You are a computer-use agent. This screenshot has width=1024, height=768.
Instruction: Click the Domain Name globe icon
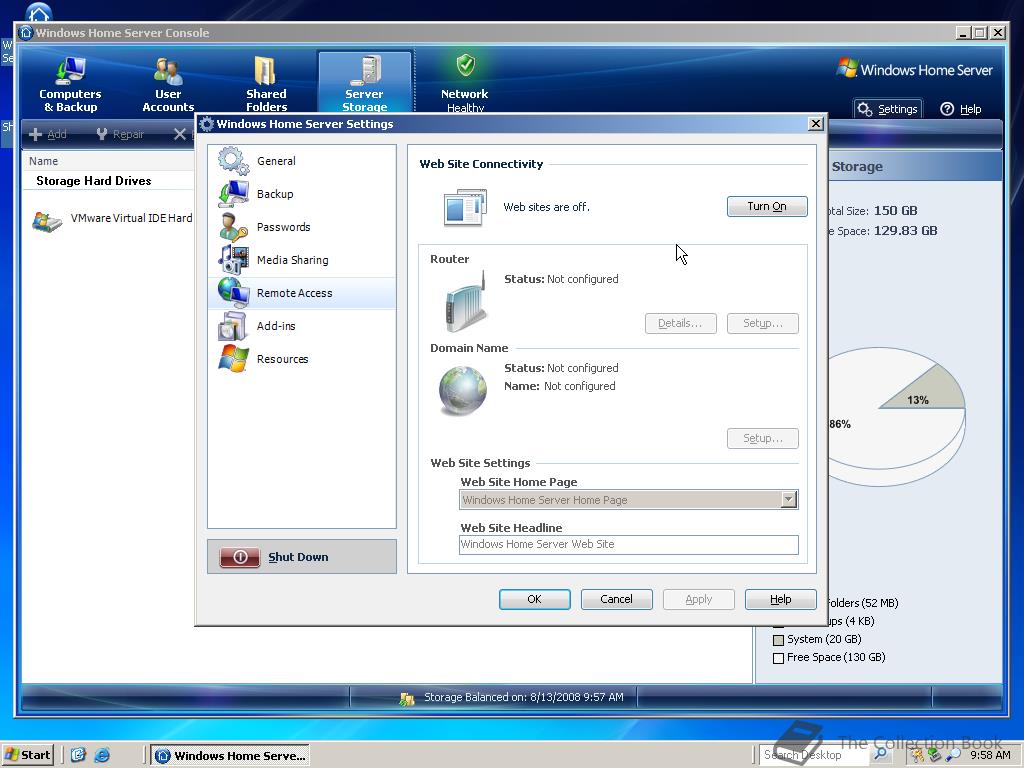click(x=462, y=391)
